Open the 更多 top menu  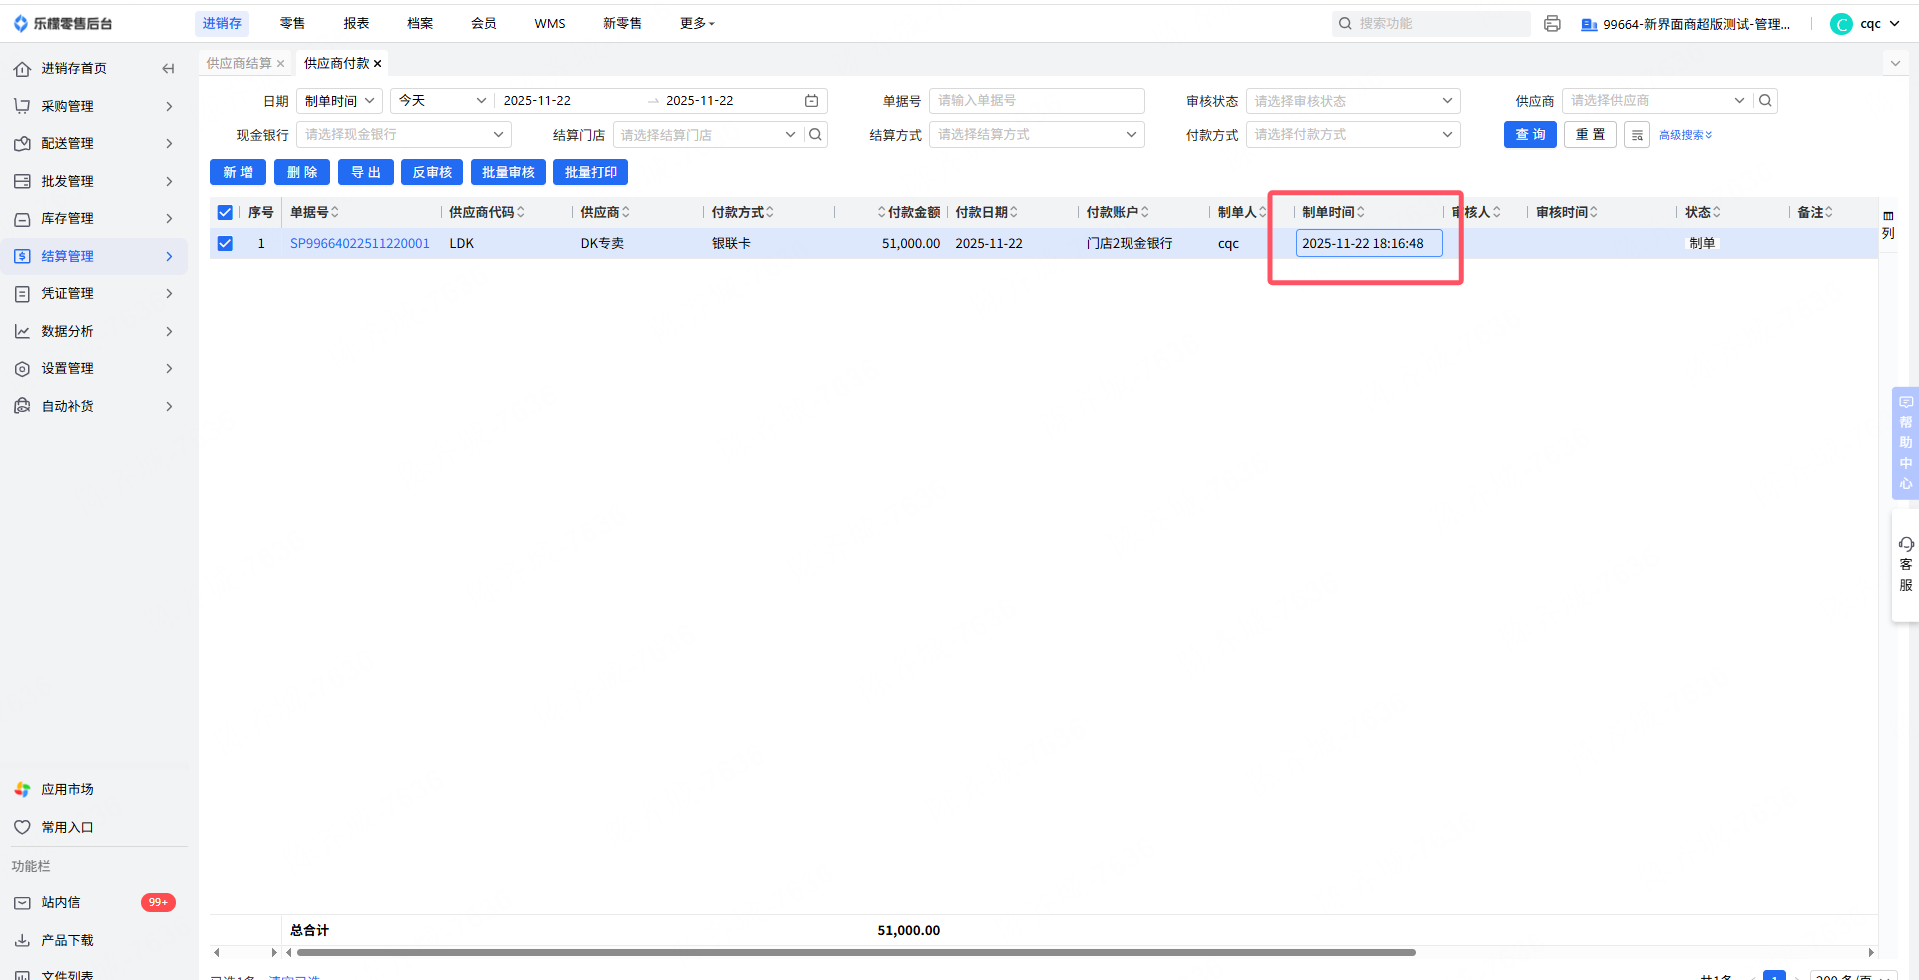tap(697, 24)
